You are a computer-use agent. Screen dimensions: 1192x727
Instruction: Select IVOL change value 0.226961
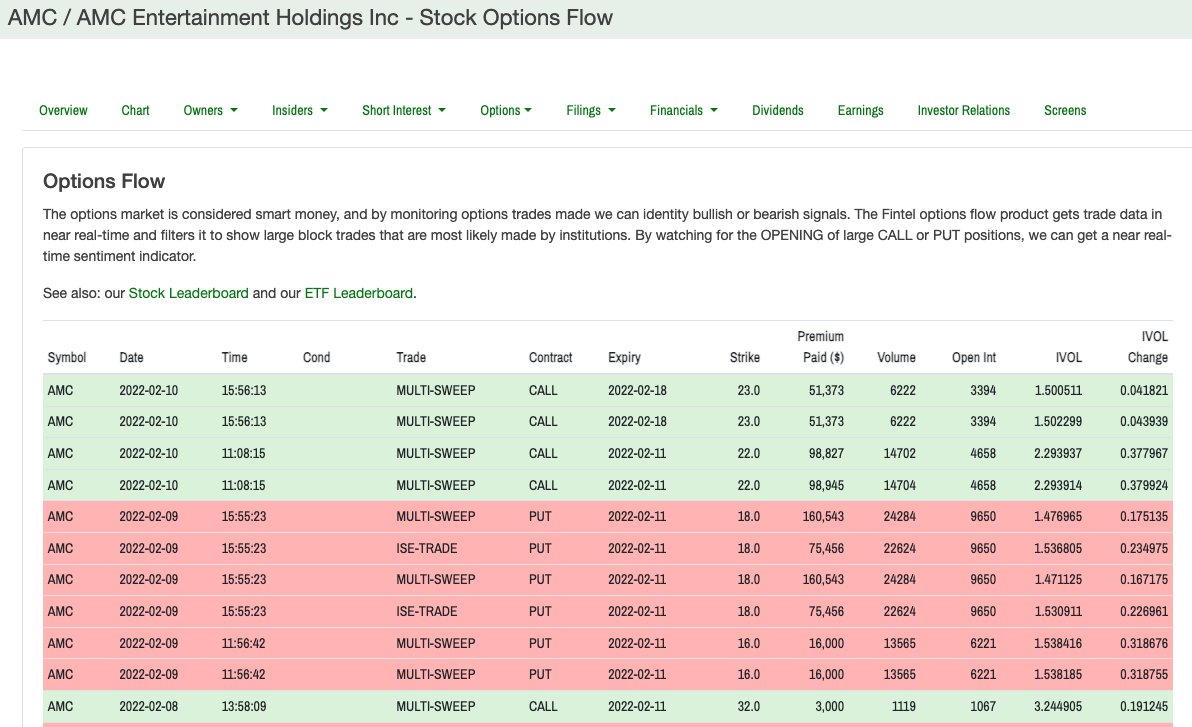(1143, 611)
